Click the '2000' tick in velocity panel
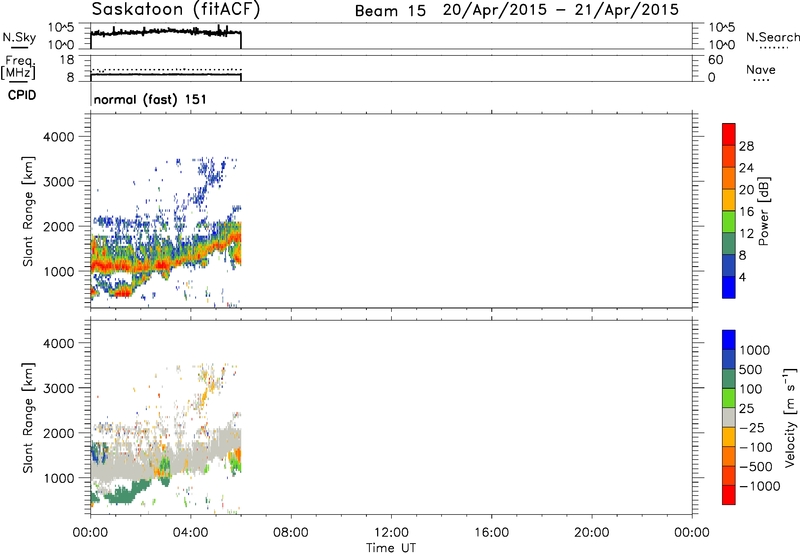 (x=58, y=433)
